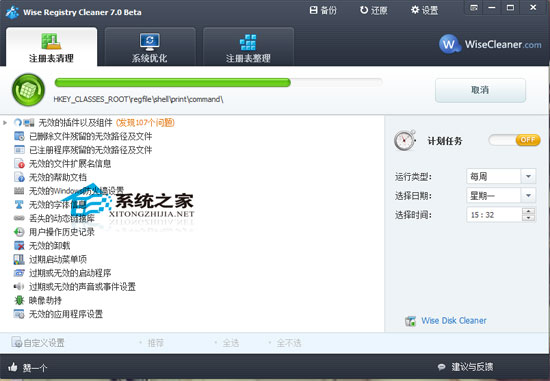The width and height of the screenshot is (550, 381).
Task: Click the 丢失的动态链接库 icon
Action: tap(19, 218)
